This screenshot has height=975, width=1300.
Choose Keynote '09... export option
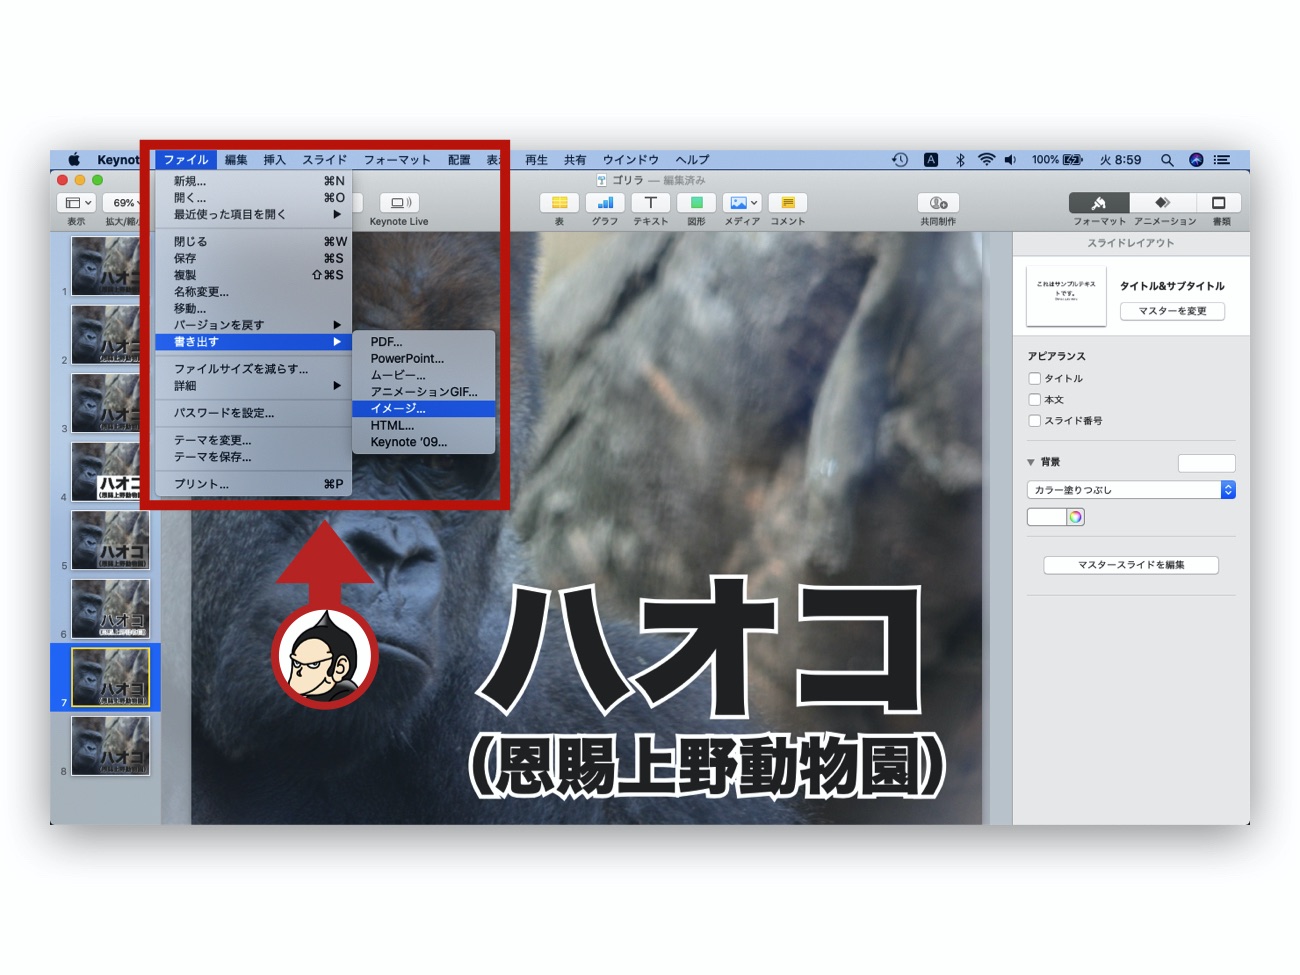pos(424,442)
